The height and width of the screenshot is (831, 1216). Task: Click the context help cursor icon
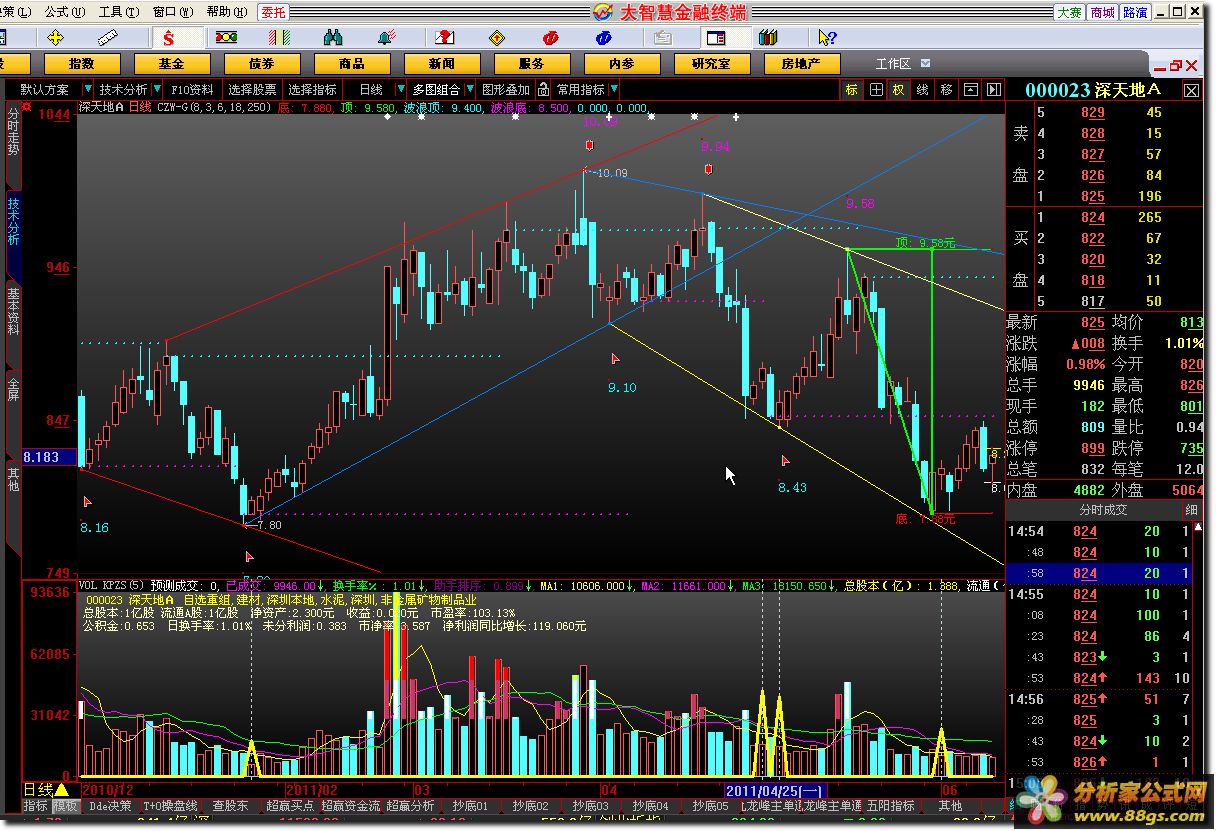[x=826, y=38]
